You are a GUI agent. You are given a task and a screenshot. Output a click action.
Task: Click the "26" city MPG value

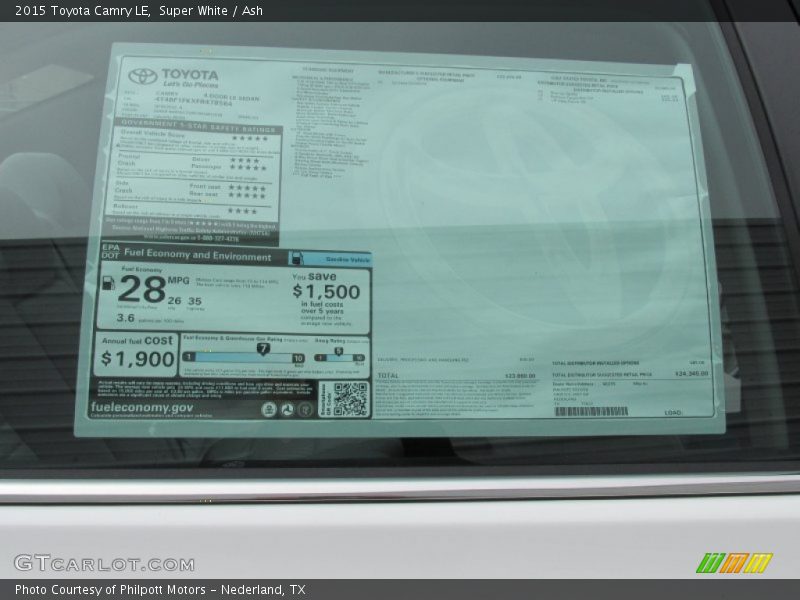click(x=174, y=301)
